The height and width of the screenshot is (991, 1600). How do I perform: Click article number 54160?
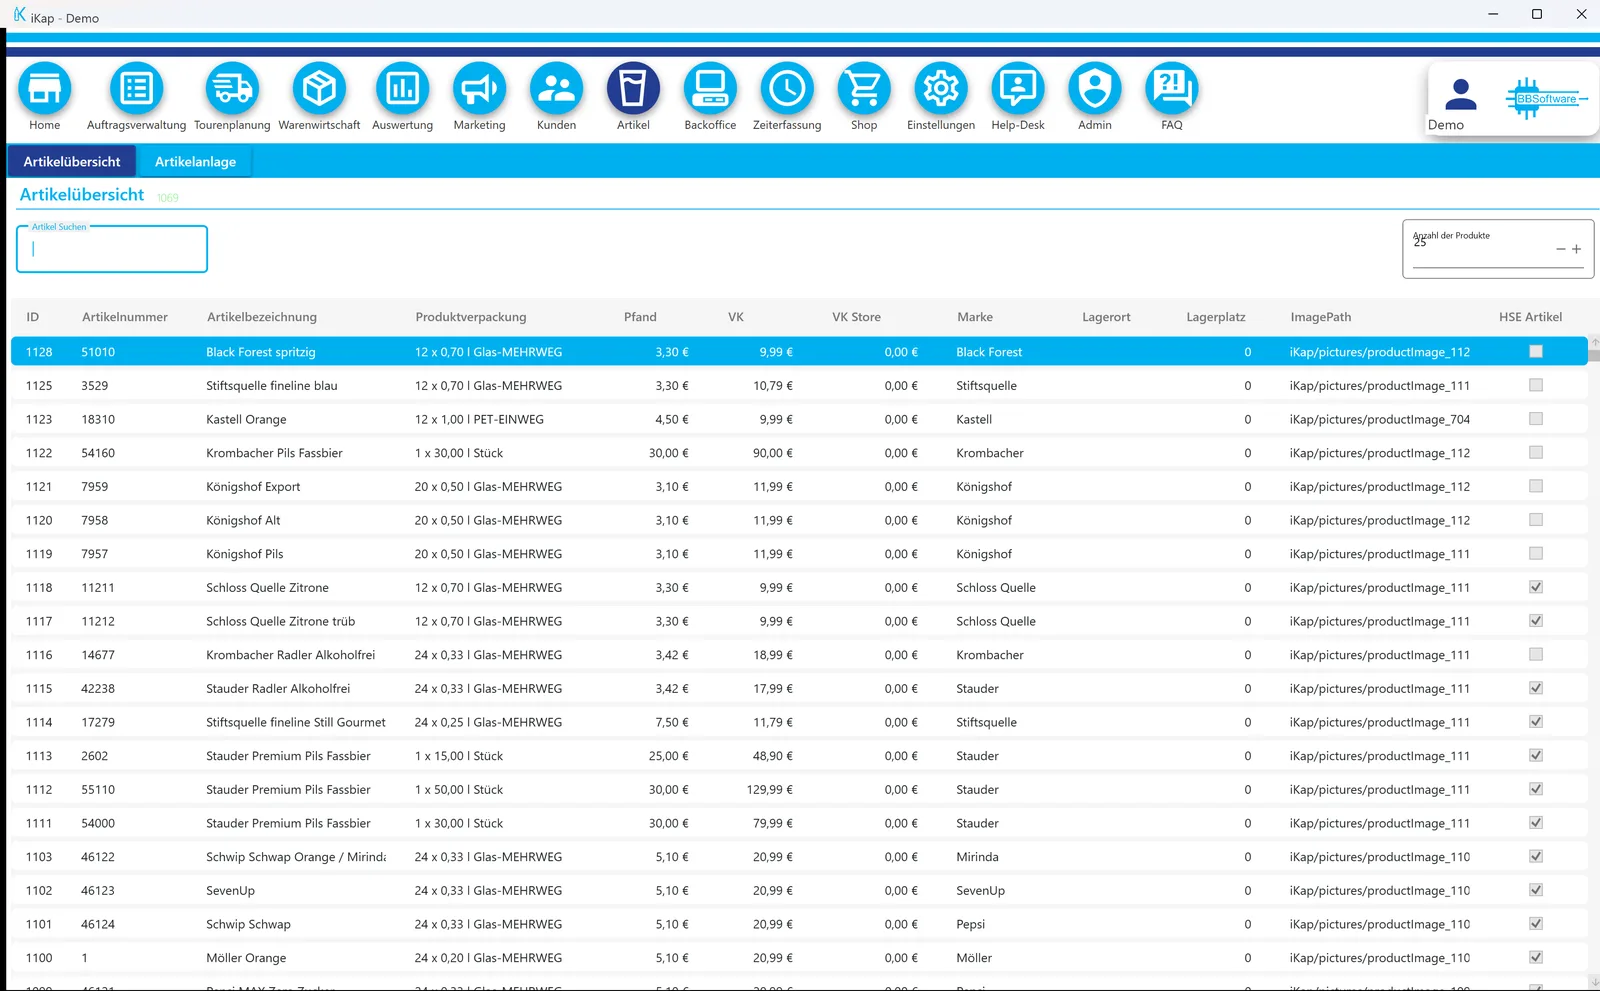tap(98, 453)
